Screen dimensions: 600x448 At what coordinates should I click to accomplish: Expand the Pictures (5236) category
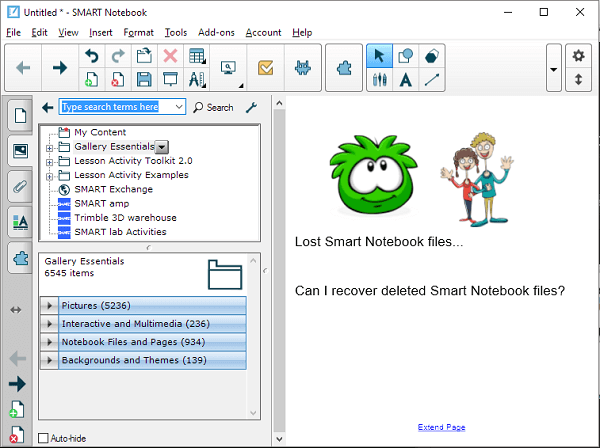(x=48, y=306)
